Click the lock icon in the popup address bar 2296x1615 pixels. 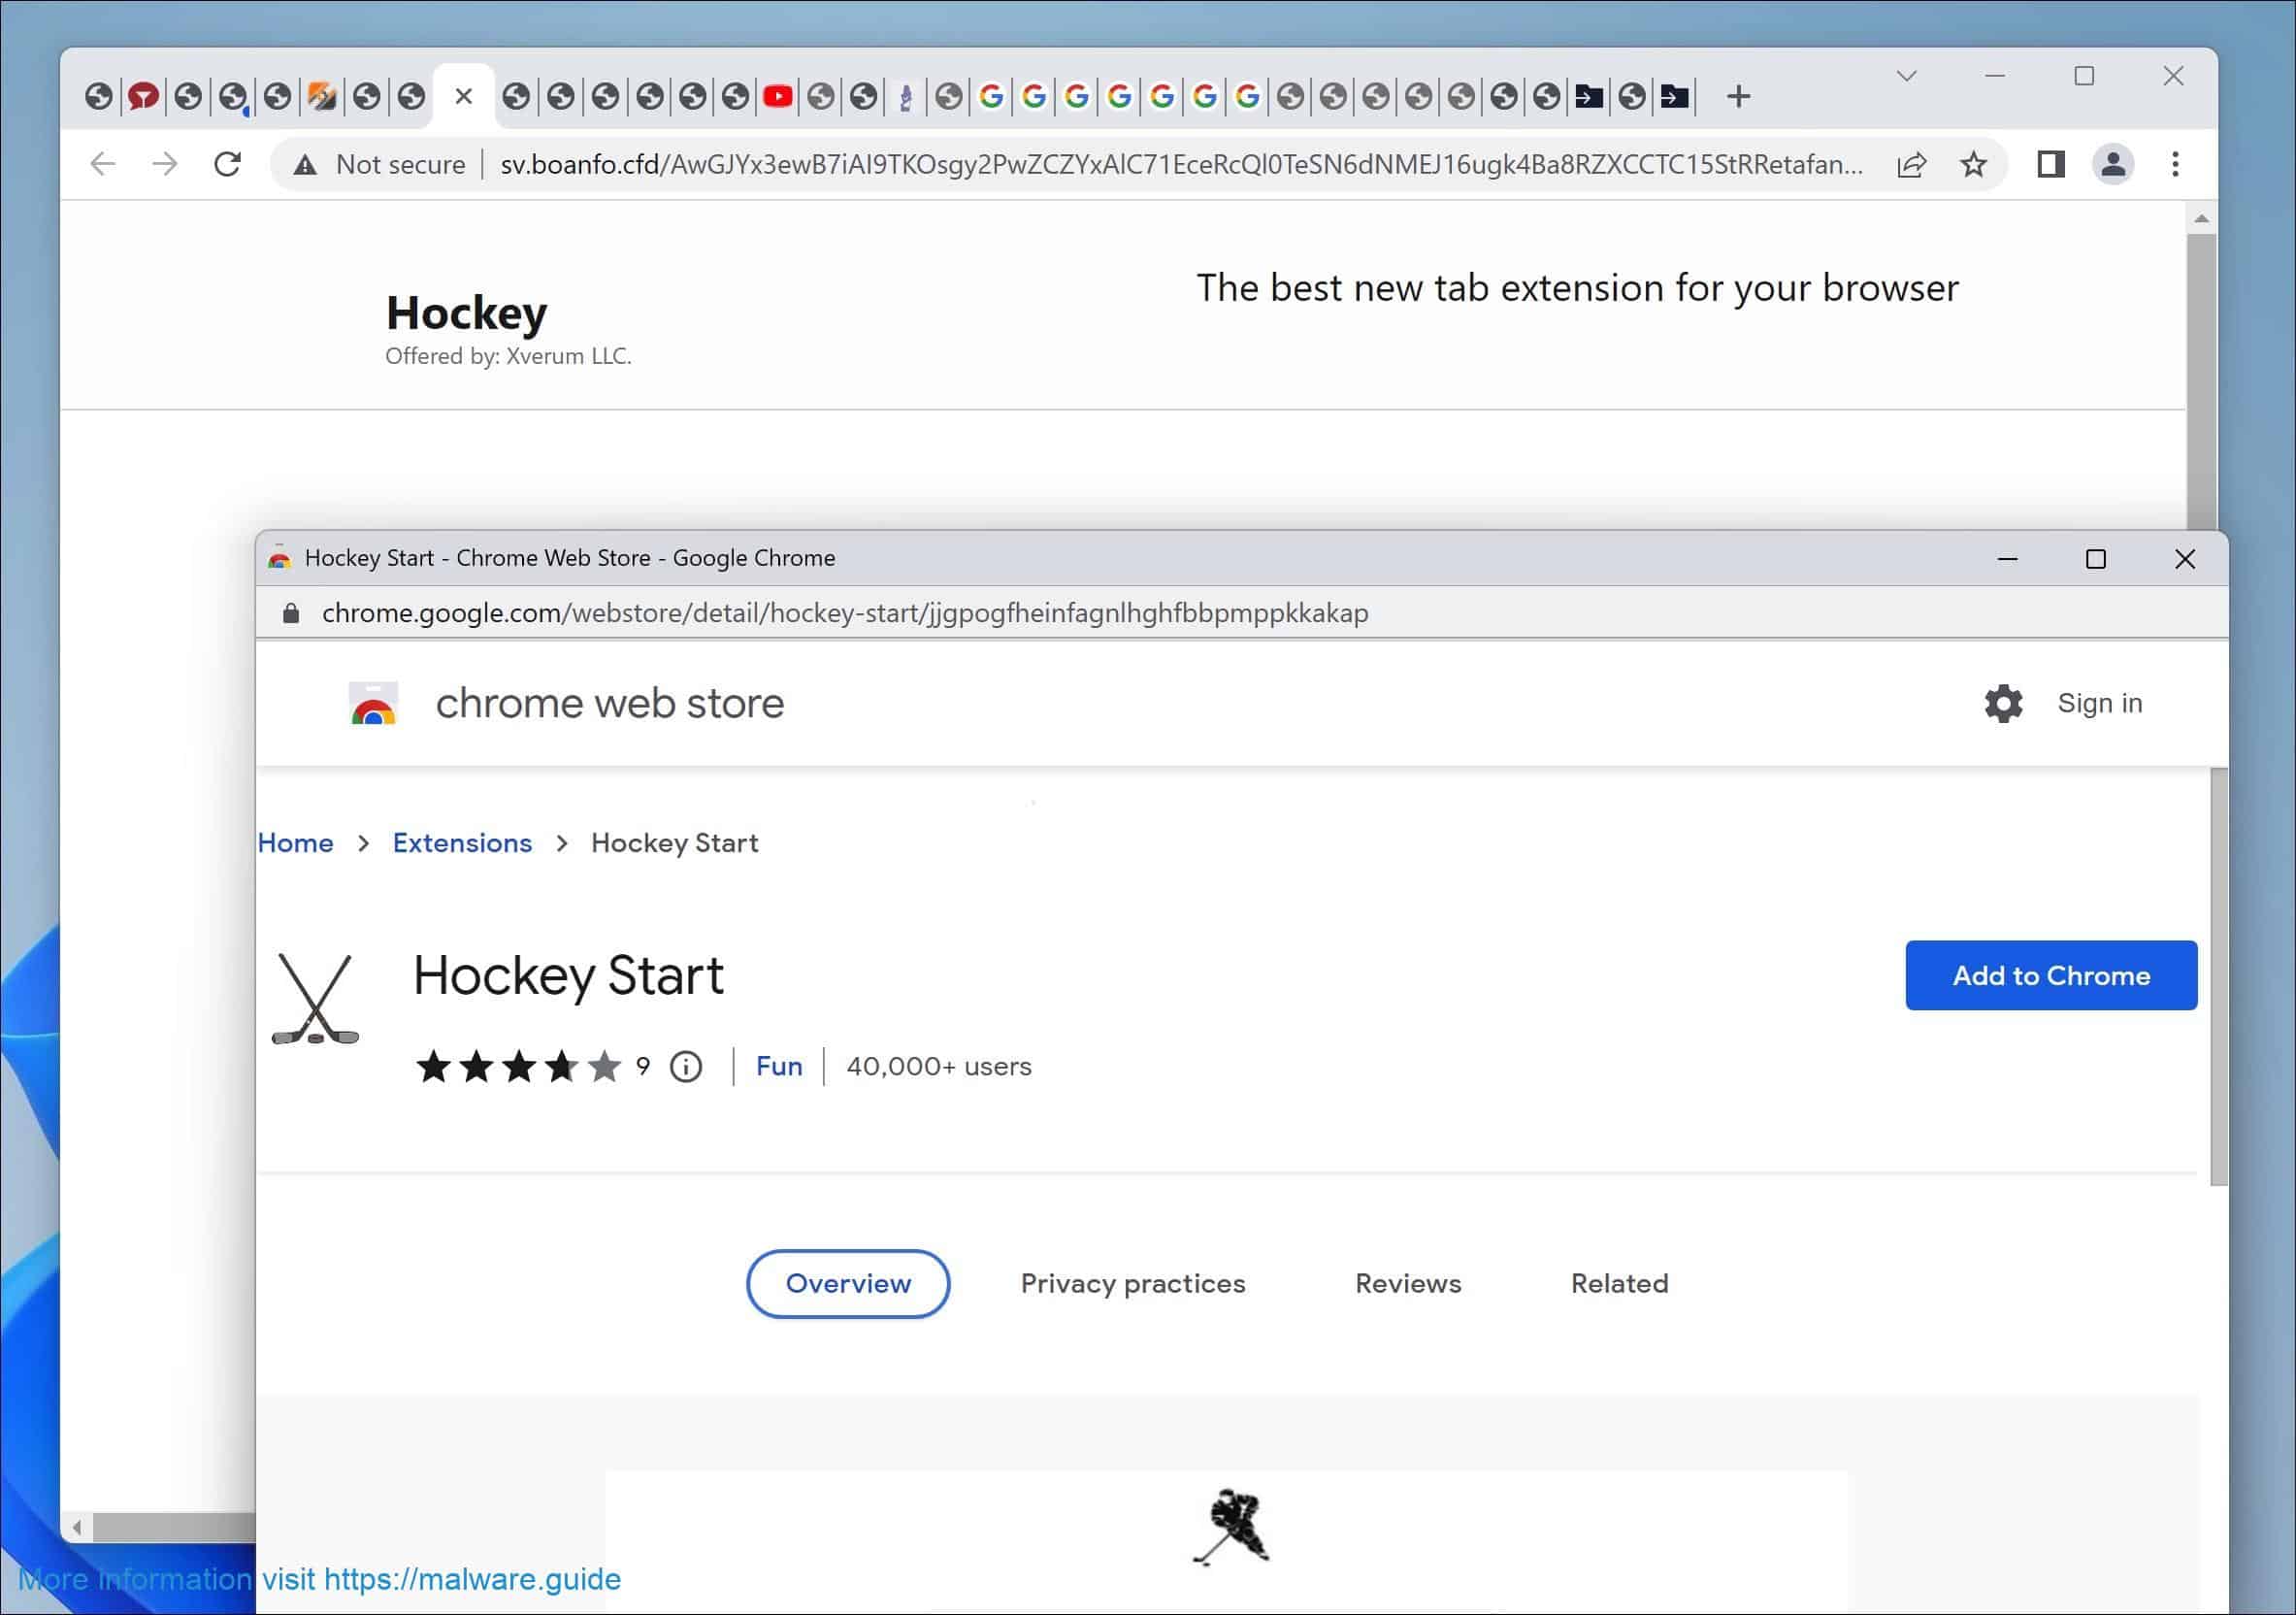pos(291,613)
